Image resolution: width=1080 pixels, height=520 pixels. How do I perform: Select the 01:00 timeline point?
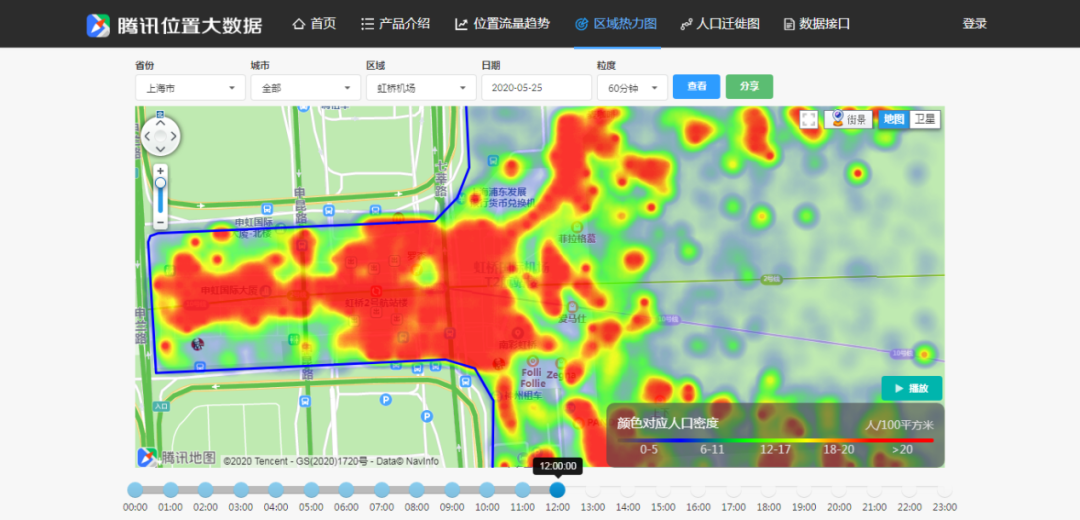pyautogui.click(x=171, y=490)
